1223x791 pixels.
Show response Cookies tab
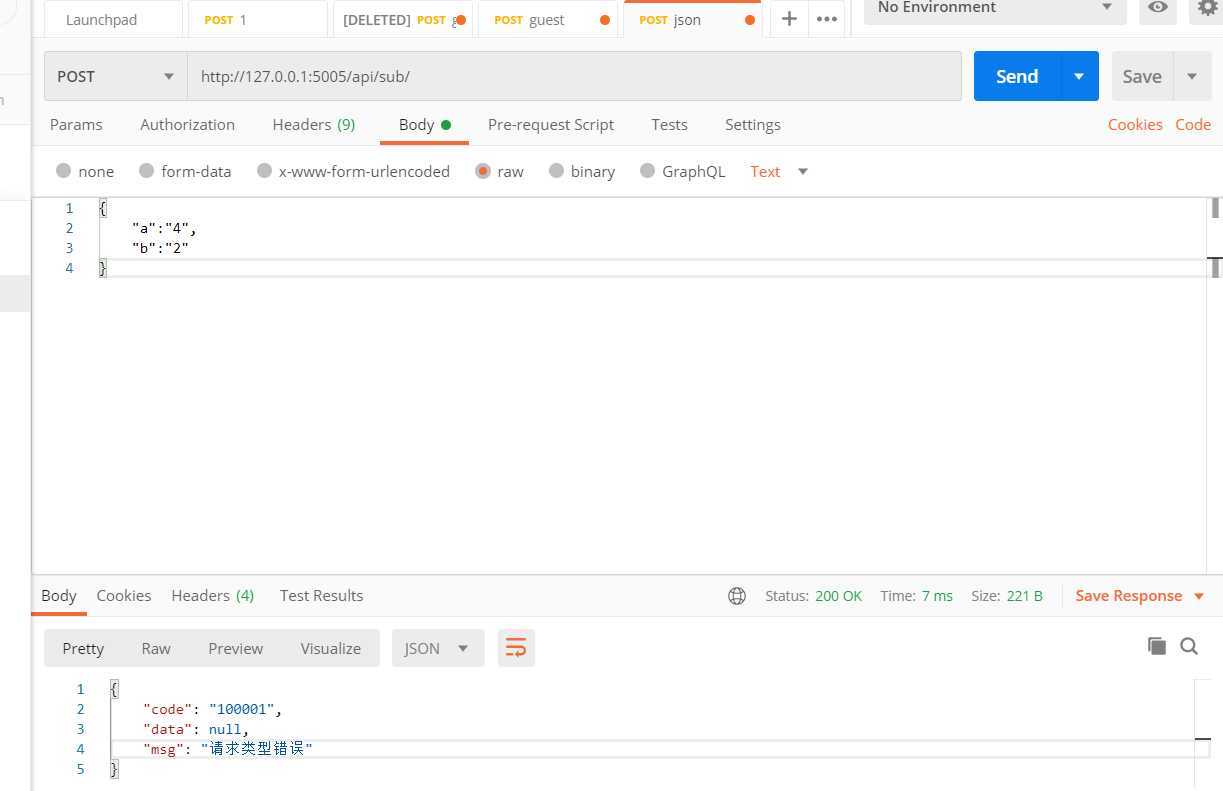(x=124, y=596)
